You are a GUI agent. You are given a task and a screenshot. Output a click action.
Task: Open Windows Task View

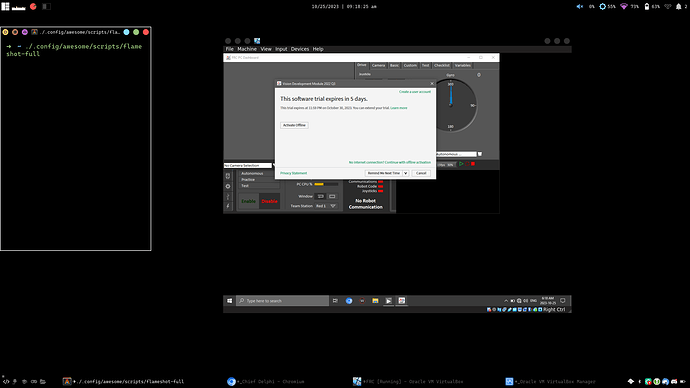pos(335,301)
